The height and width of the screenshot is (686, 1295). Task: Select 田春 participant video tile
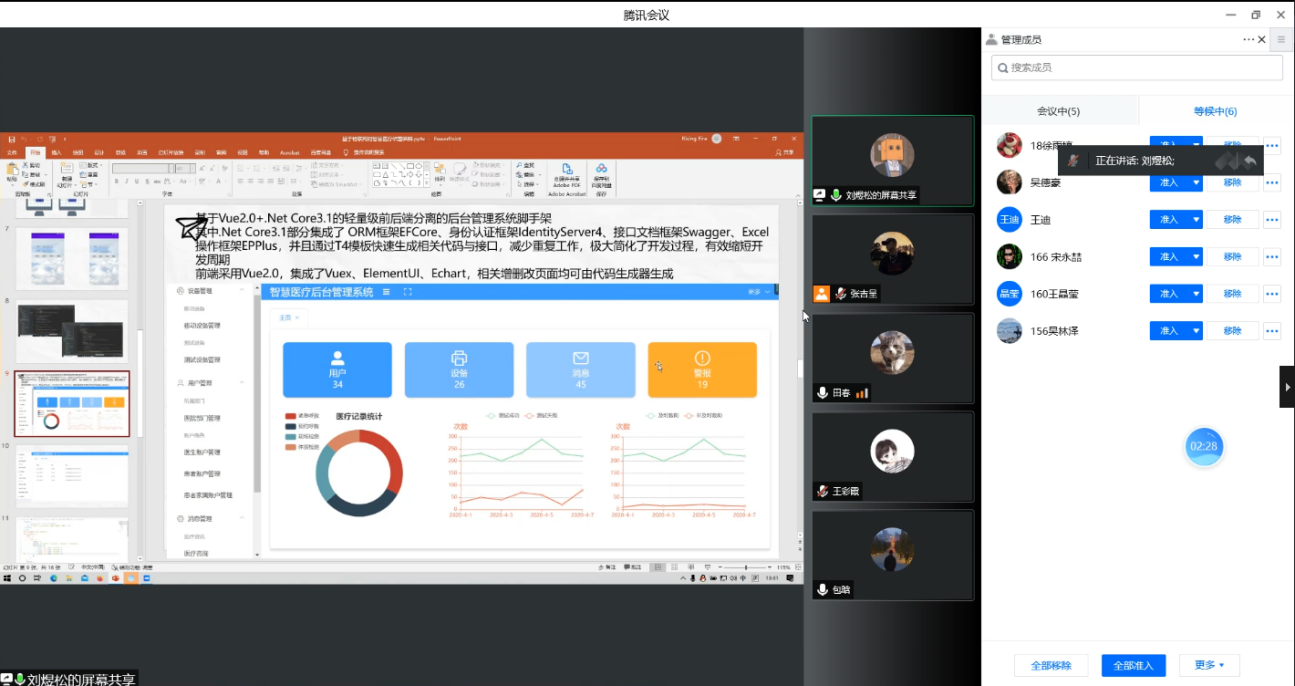click(x=892, y=358)
